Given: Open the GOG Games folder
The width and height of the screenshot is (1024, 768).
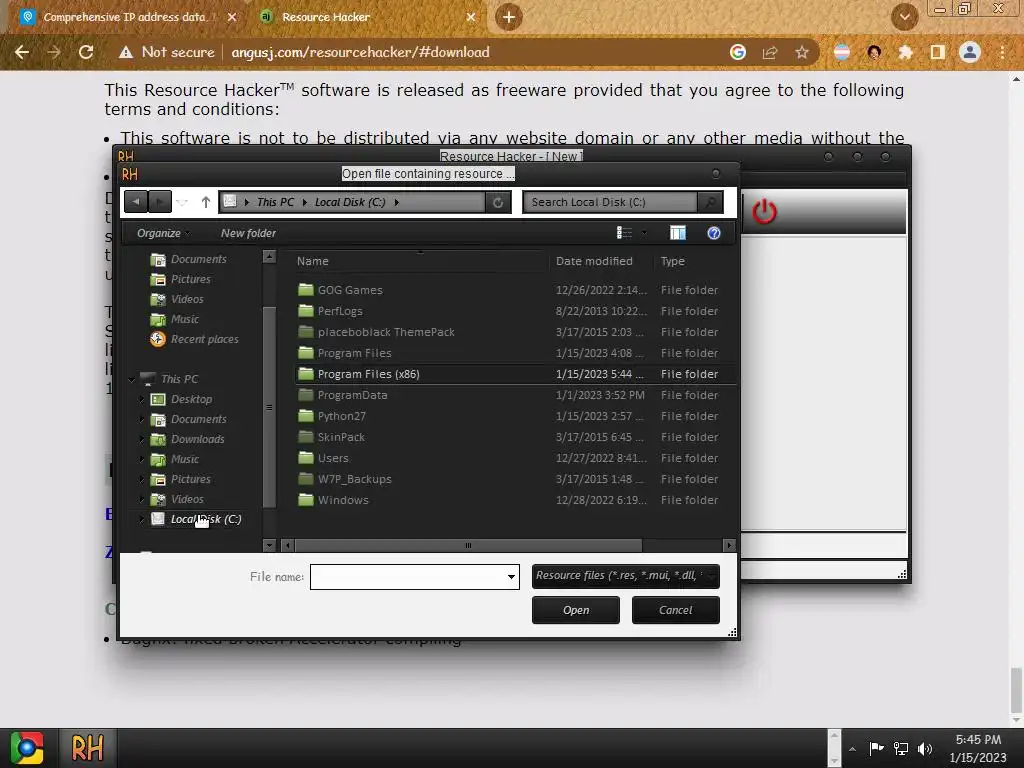Looking at the screenshot, I should (x=340, y=290).
